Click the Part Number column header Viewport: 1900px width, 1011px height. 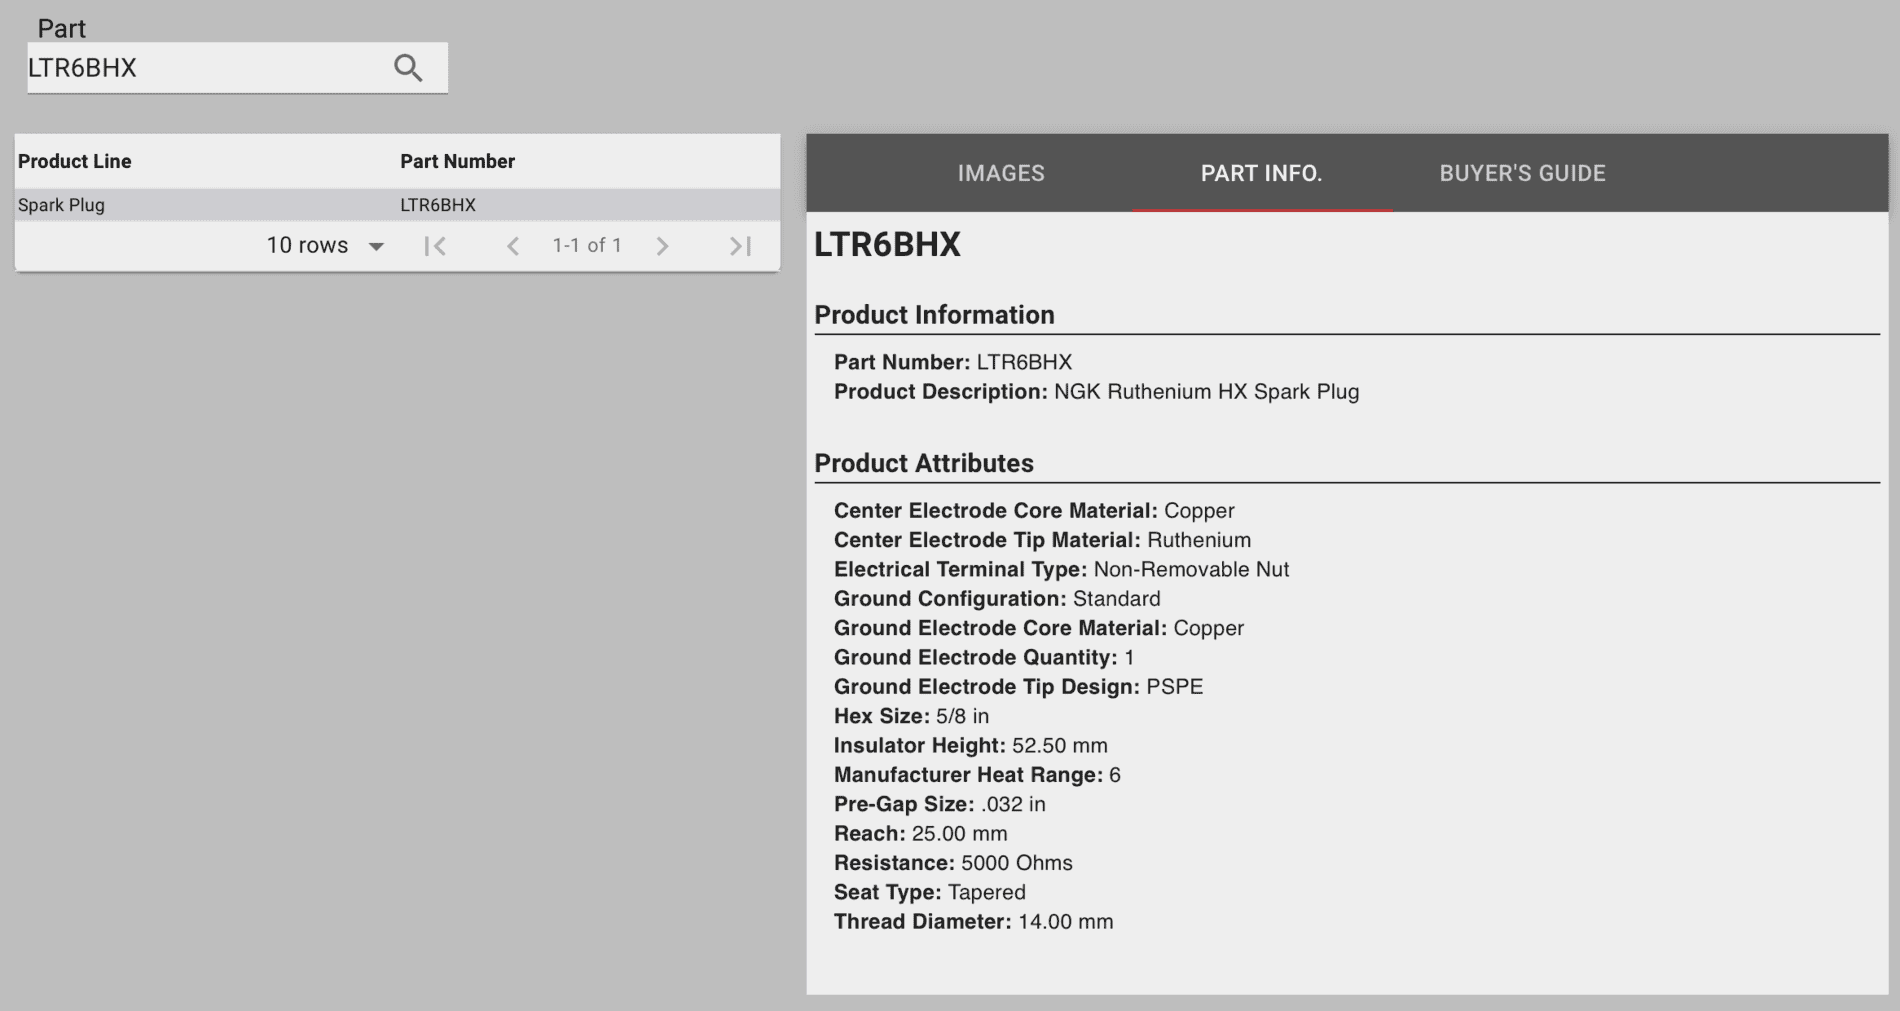pos(457,161)
